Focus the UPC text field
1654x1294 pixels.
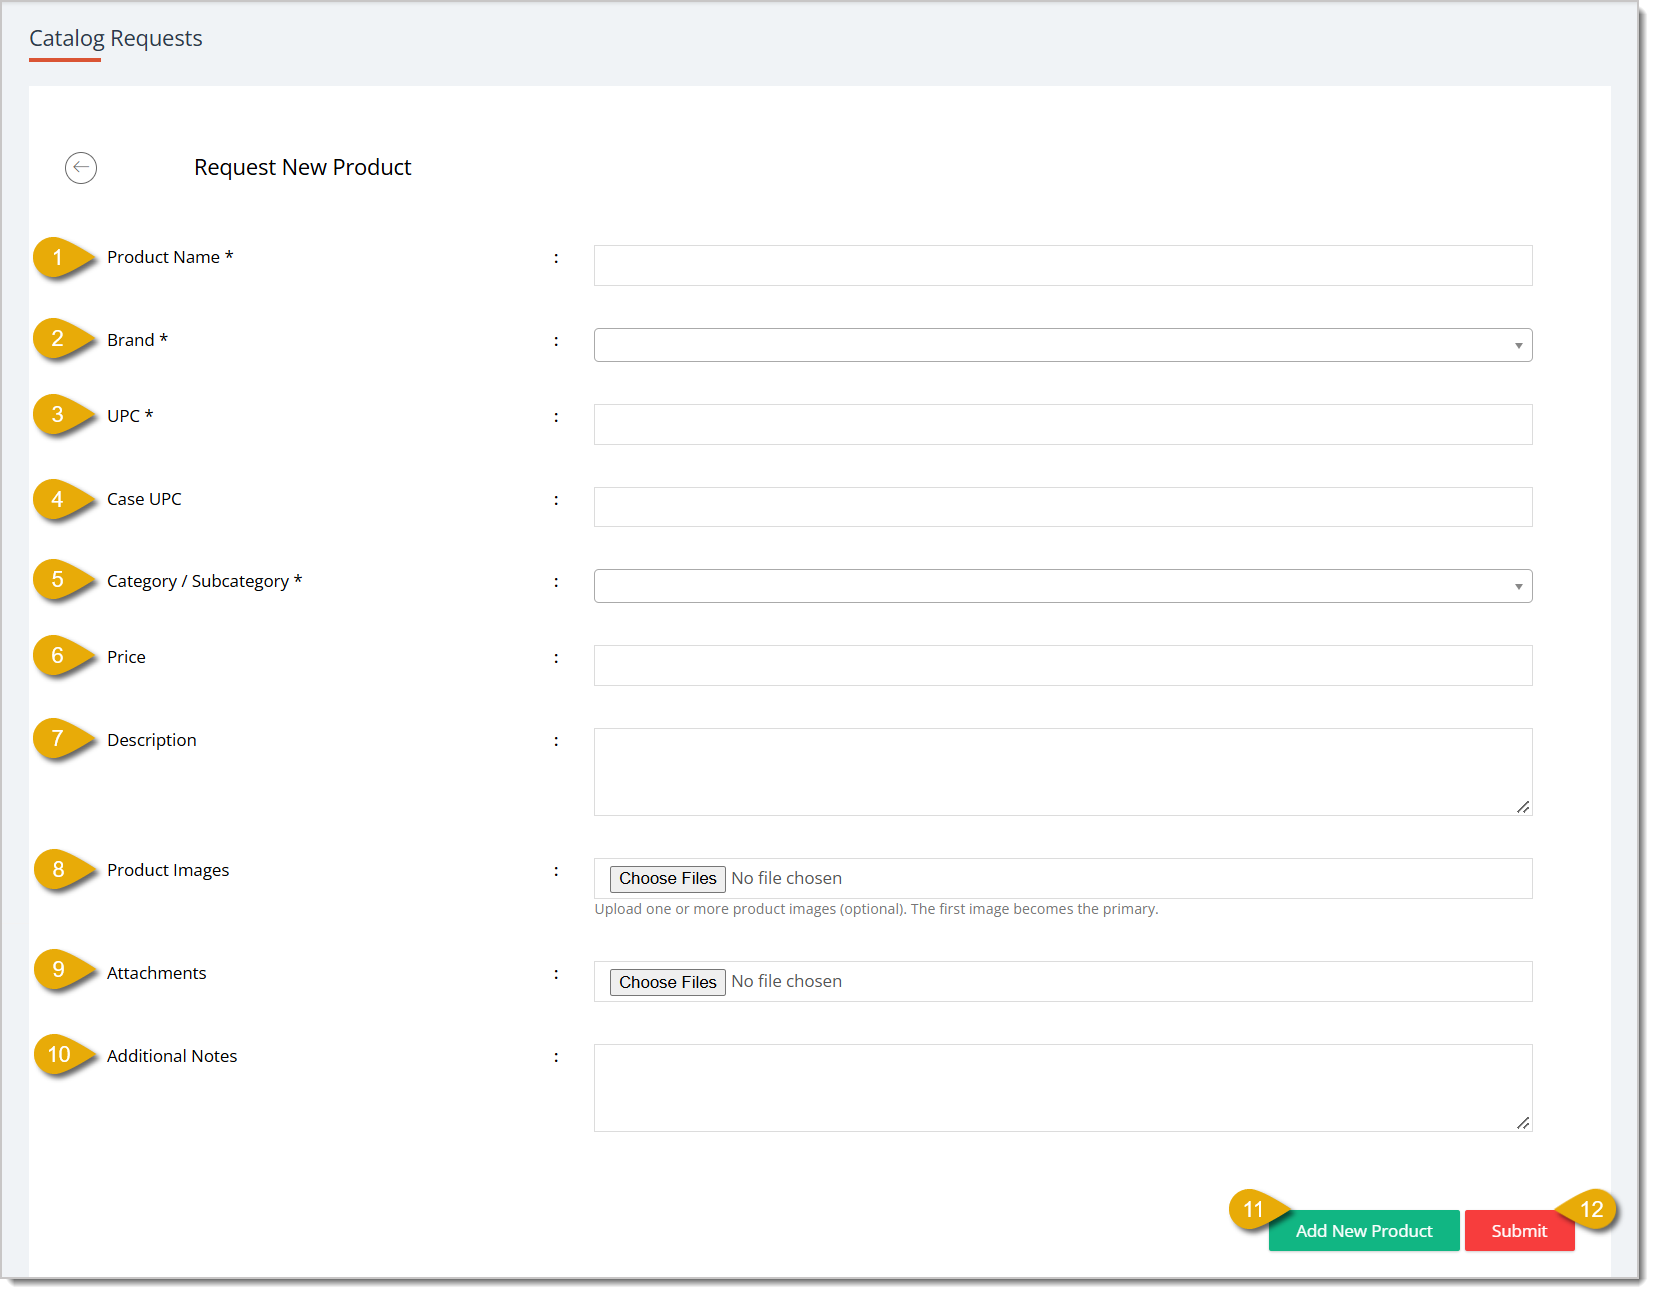1063,424
